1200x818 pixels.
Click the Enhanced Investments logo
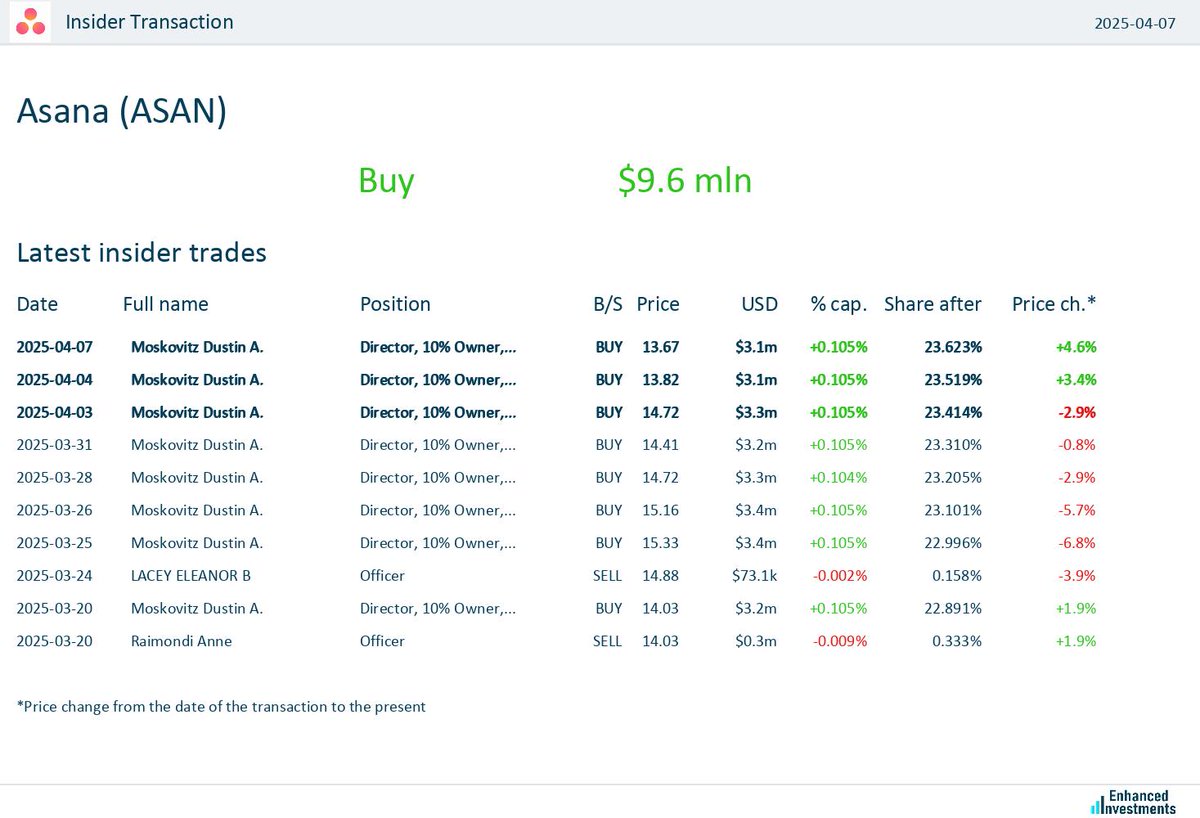[1133, 802]
